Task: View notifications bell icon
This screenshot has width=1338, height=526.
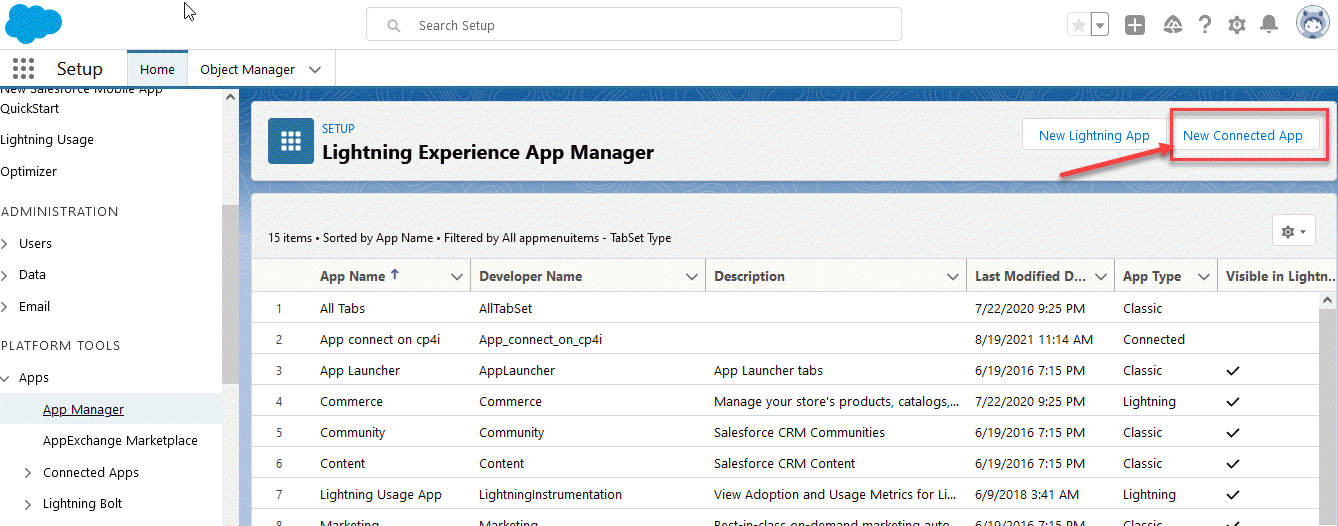Action: click(1268, 25)
